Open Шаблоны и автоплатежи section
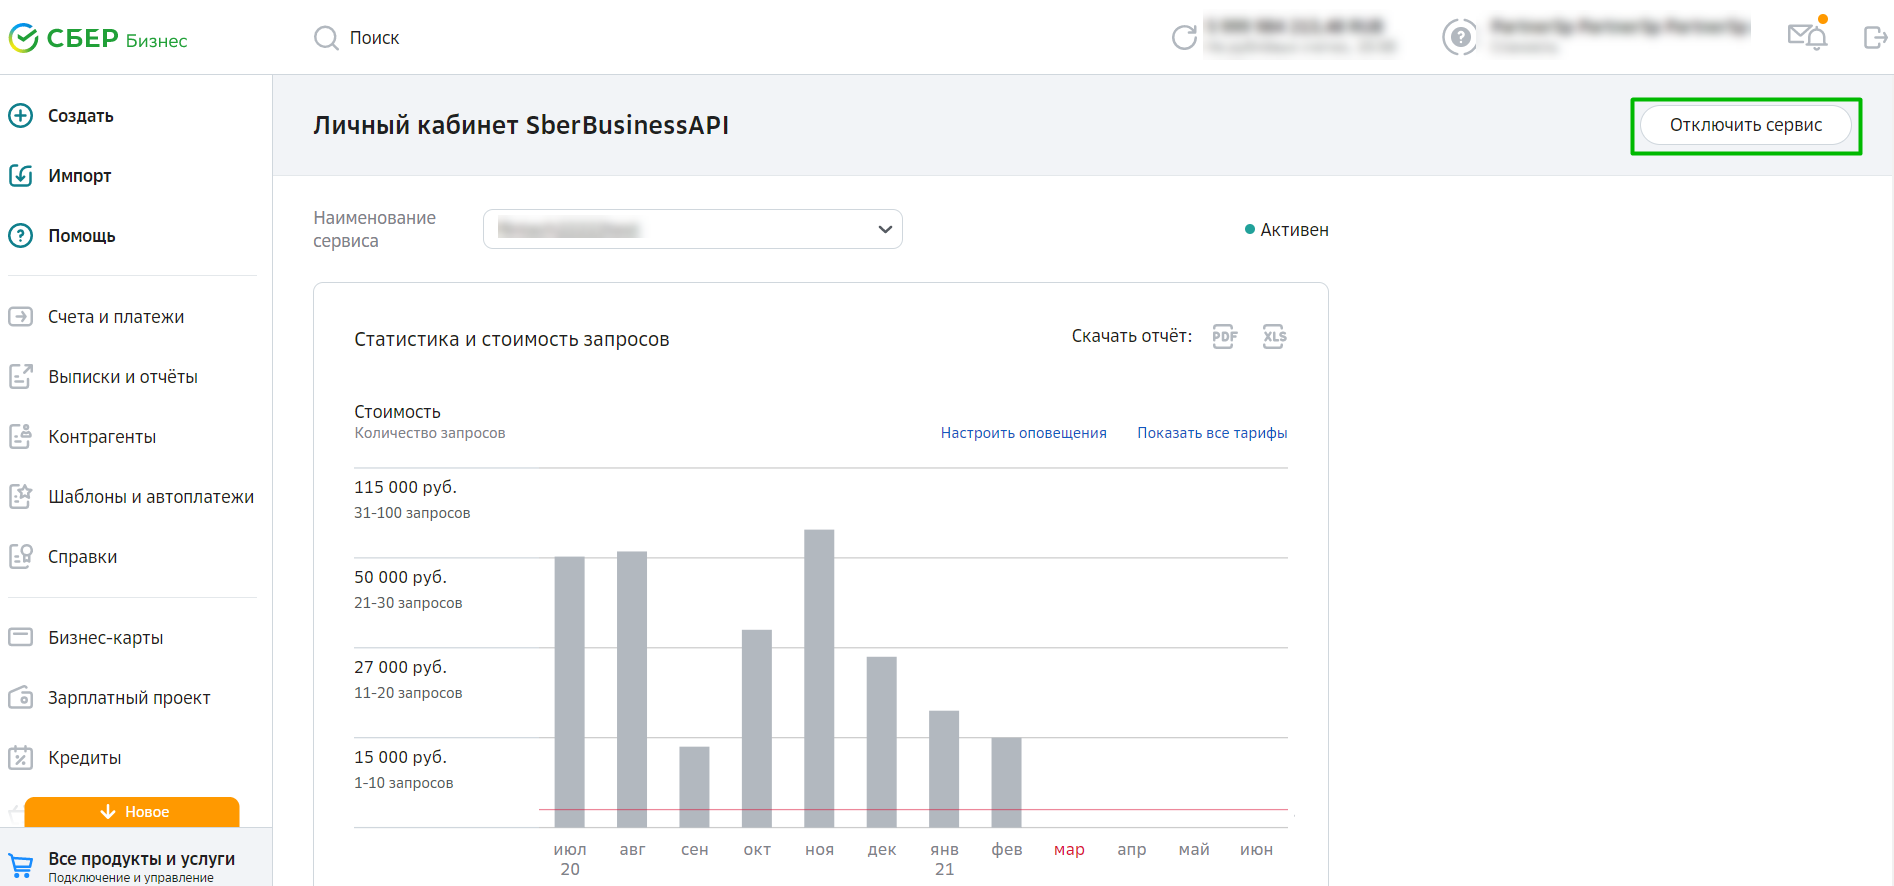 (151, 497)
